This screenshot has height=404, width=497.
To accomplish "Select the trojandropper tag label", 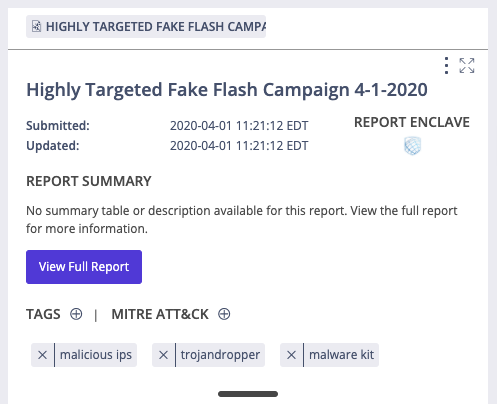I will click(220, 355).
